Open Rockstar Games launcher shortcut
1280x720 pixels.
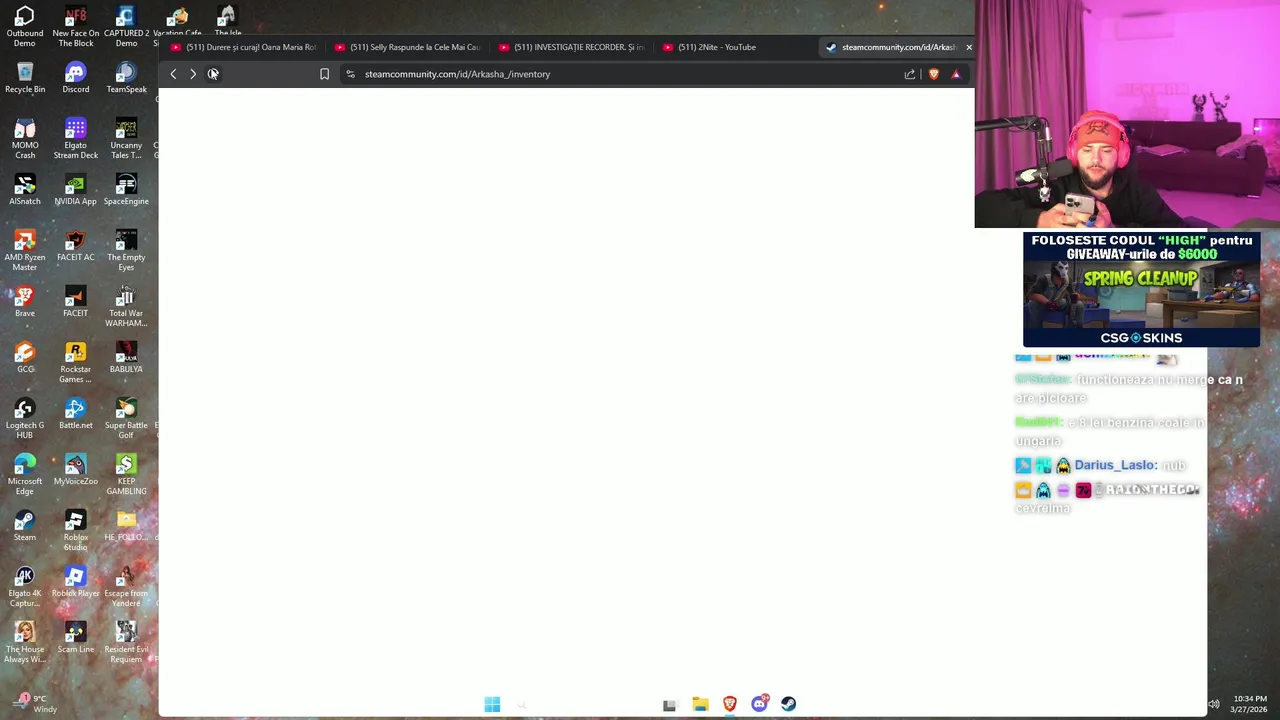pos(76,362)
